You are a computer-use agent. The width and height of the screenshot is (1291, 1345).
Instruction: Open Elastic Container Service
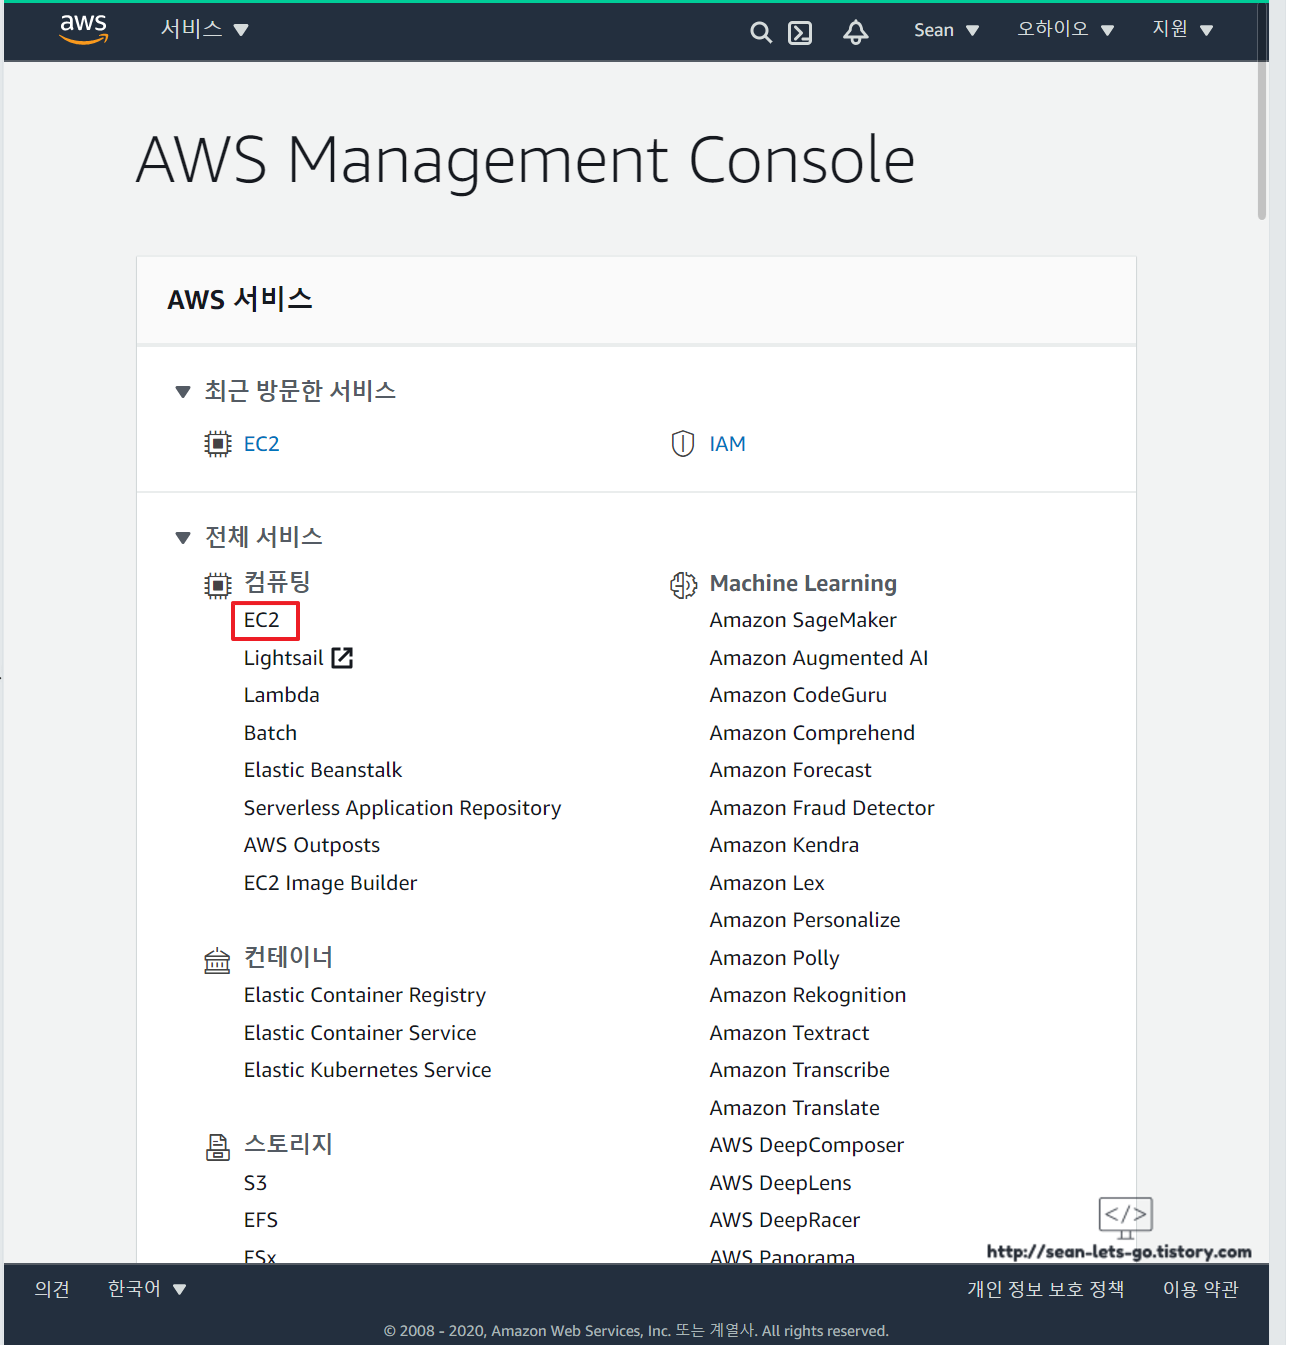click(360, 1033)
